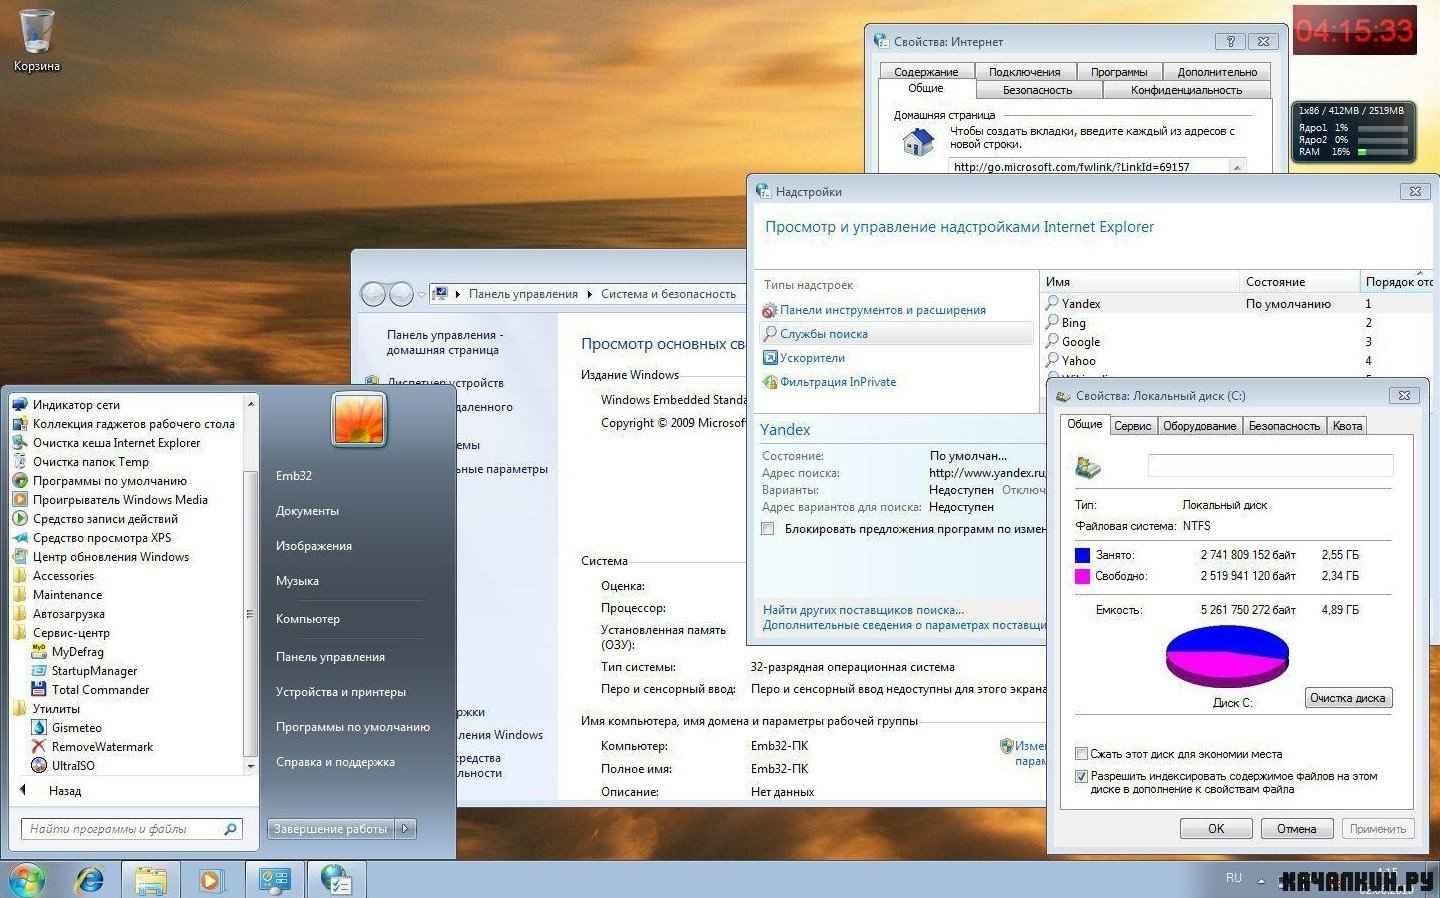Viewport: 1440px width, 898px height.
Task: Click OK in Local Disk properties
Action: (x=1216, y=829)
